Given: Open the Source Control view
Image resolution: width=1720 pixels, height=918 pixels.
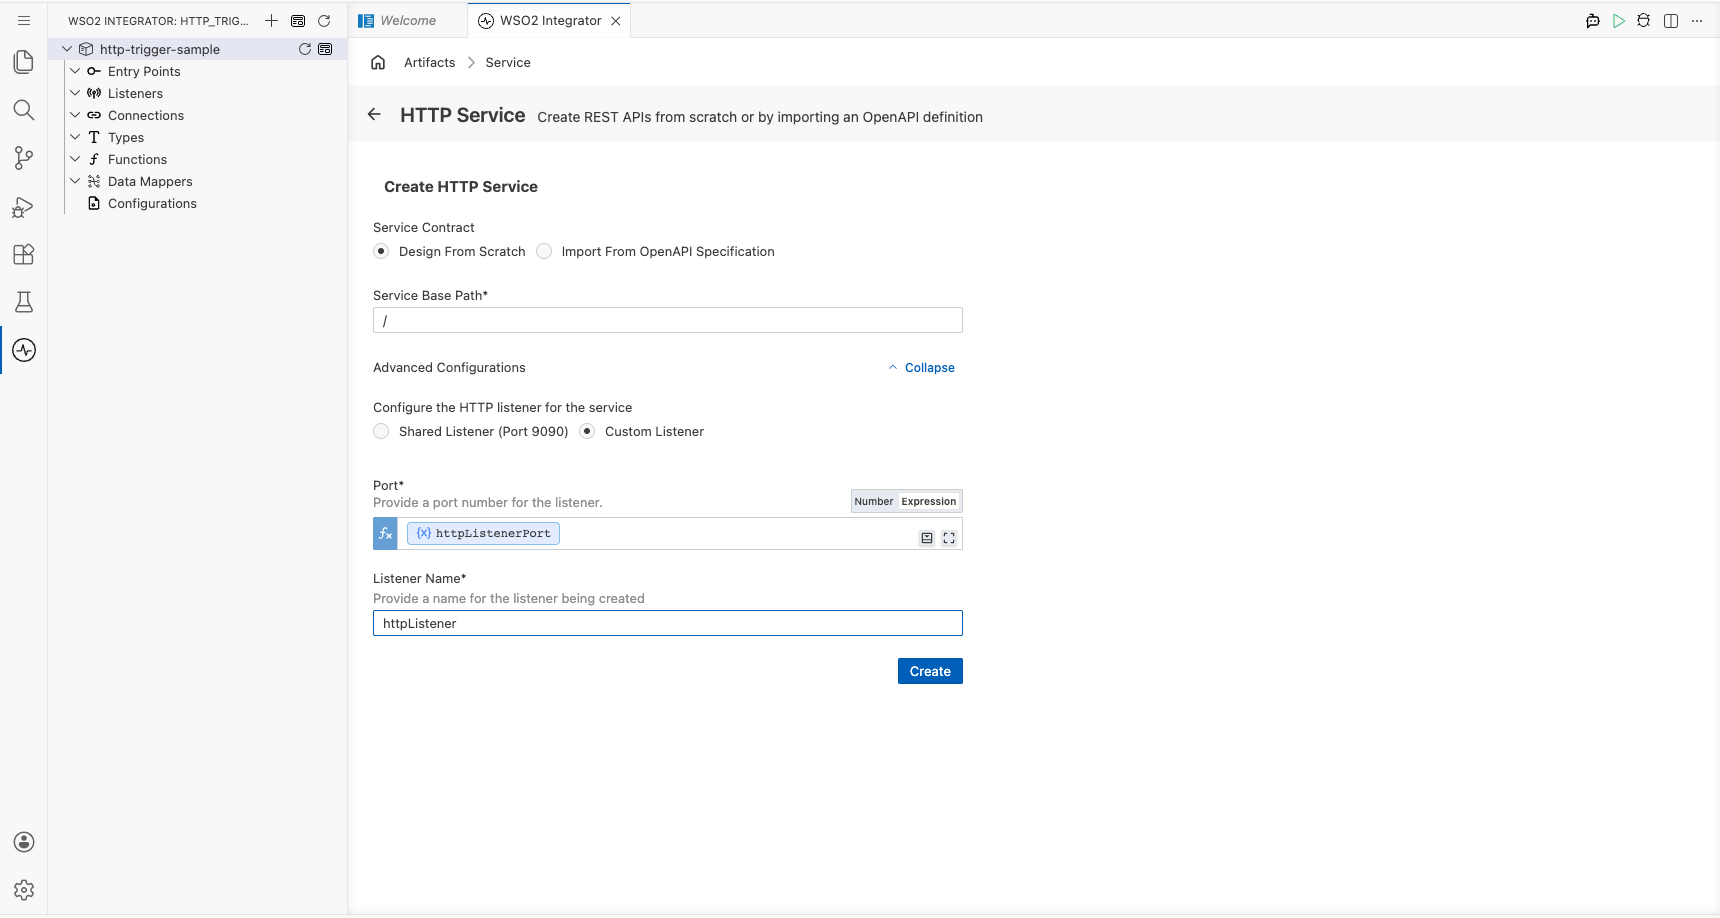Looking at the screenshot, I should point(24,158).
